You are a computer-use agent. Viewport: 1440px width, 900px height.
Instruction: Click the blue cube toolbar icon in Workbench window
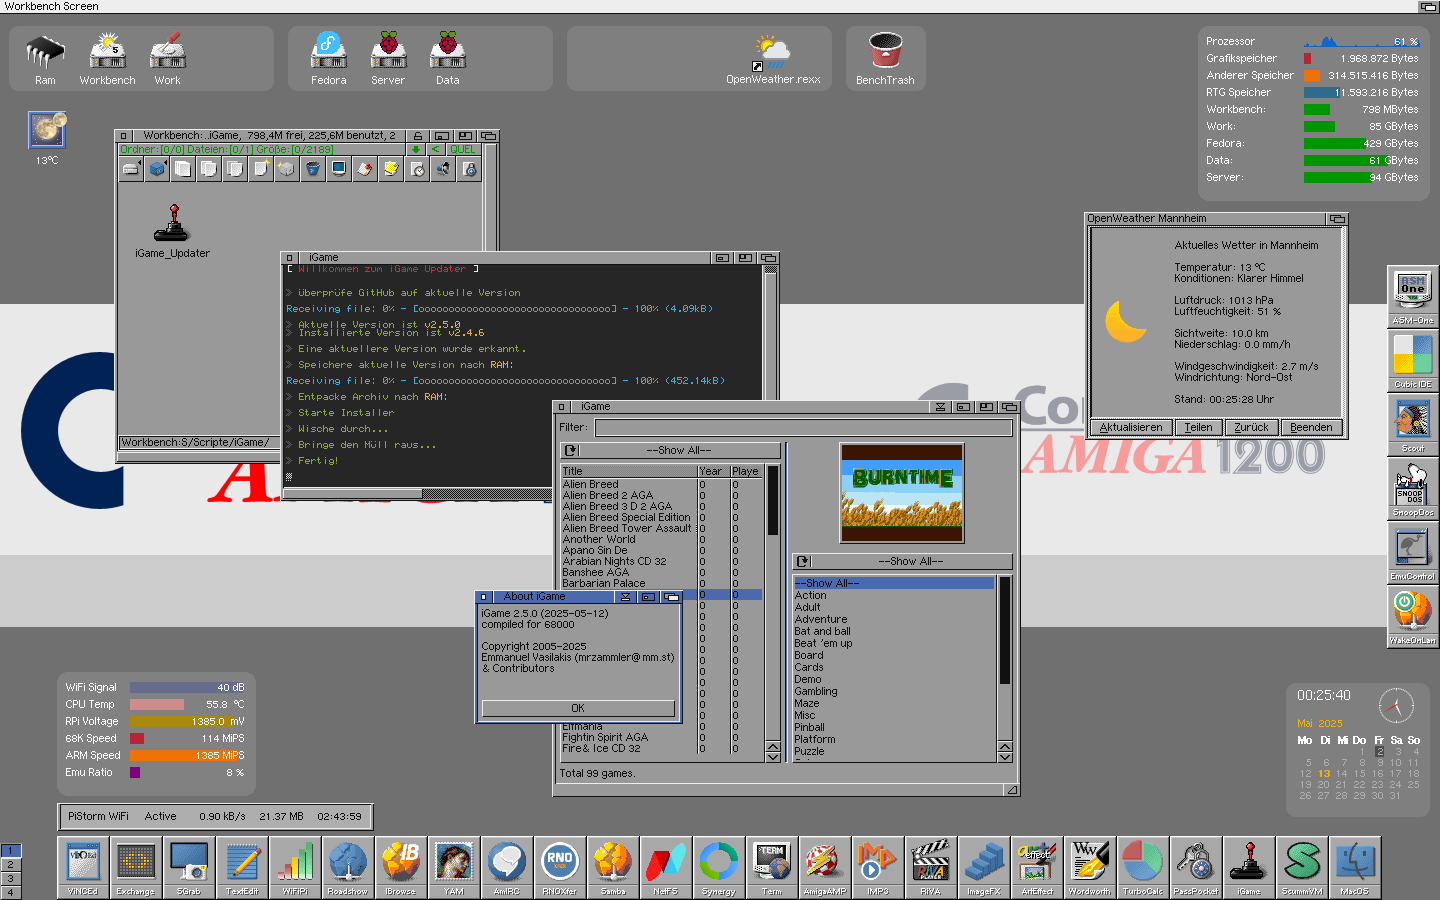[x=157, y=169]
